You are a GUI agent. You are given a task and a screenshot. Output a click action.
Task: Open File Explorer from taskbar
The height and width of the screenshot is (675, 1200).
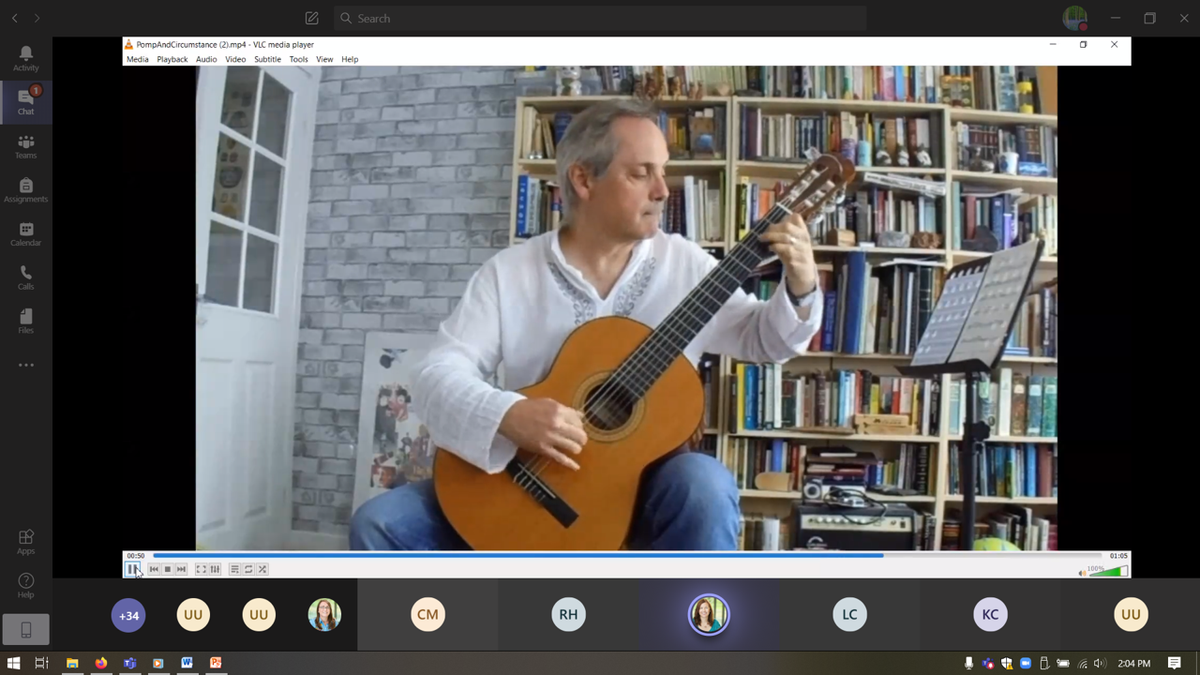click(72, 663)
